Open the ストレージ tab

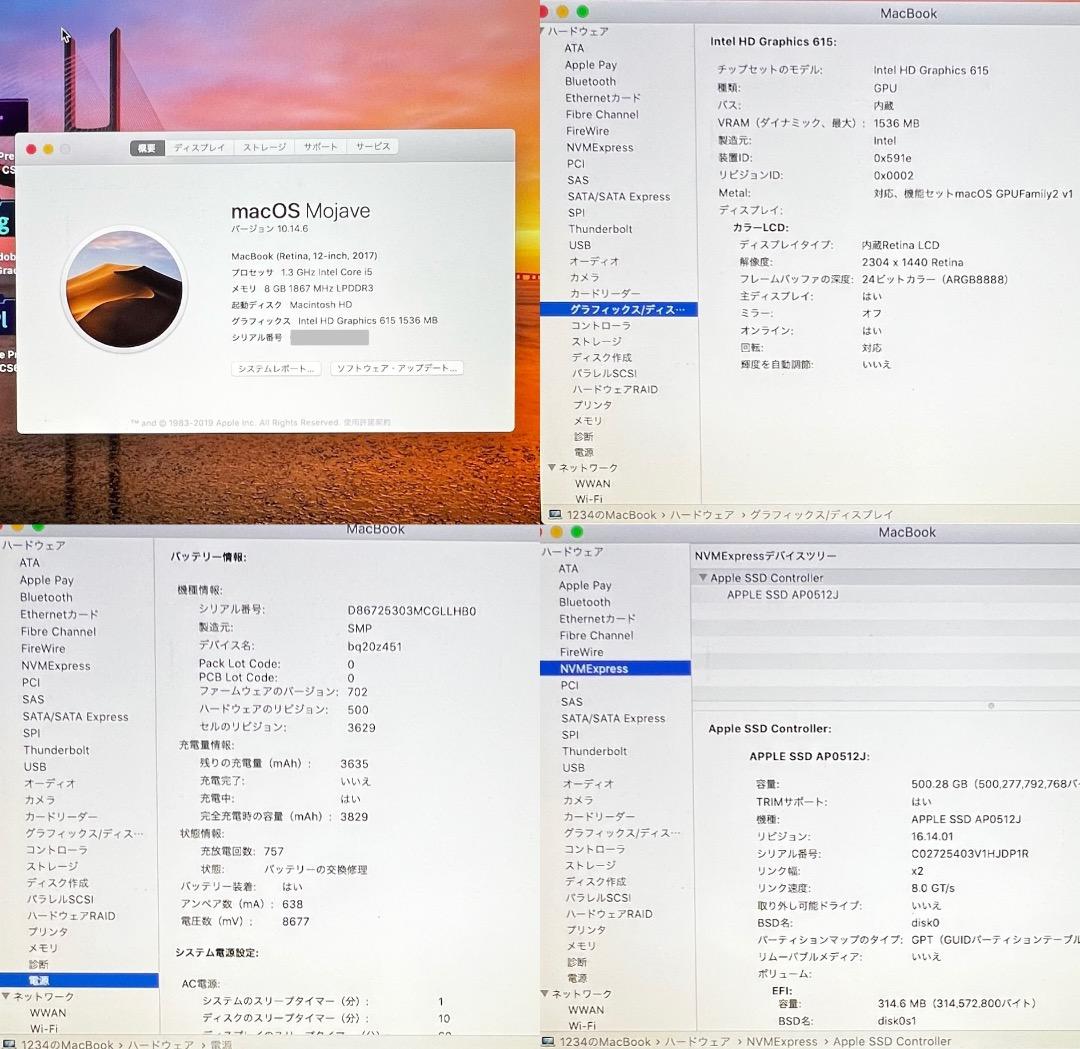(263, 146)
